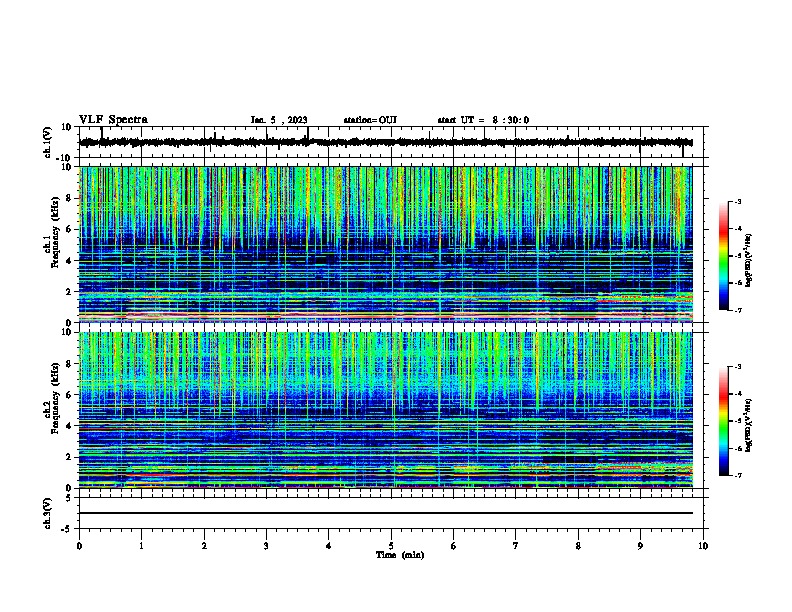Viewport: 792px width, 612px height.
Task: Click the "-5" label on ch.1 color bar
Action: tap(738, 256)
